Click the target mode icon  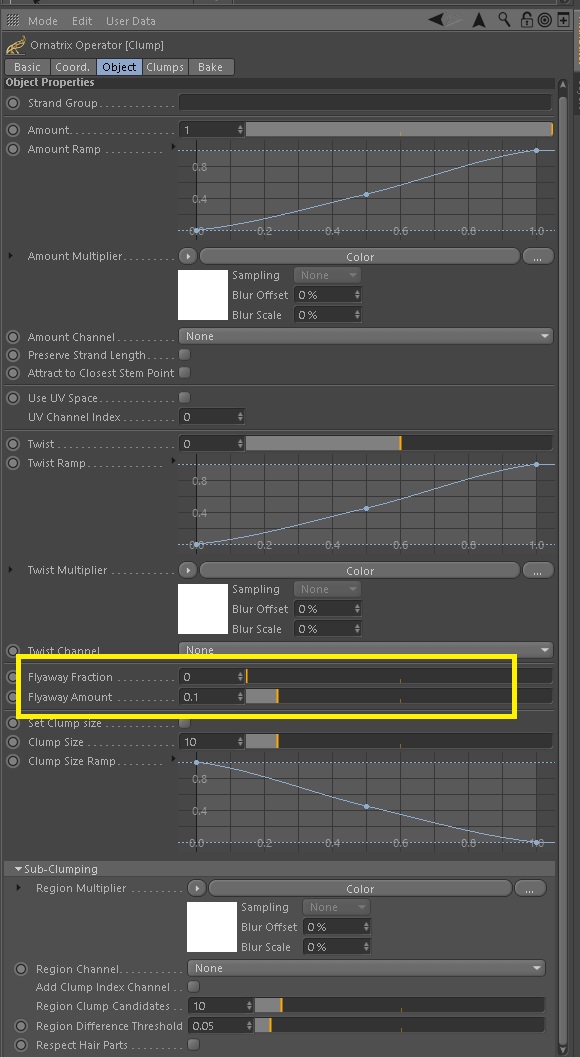544,20
